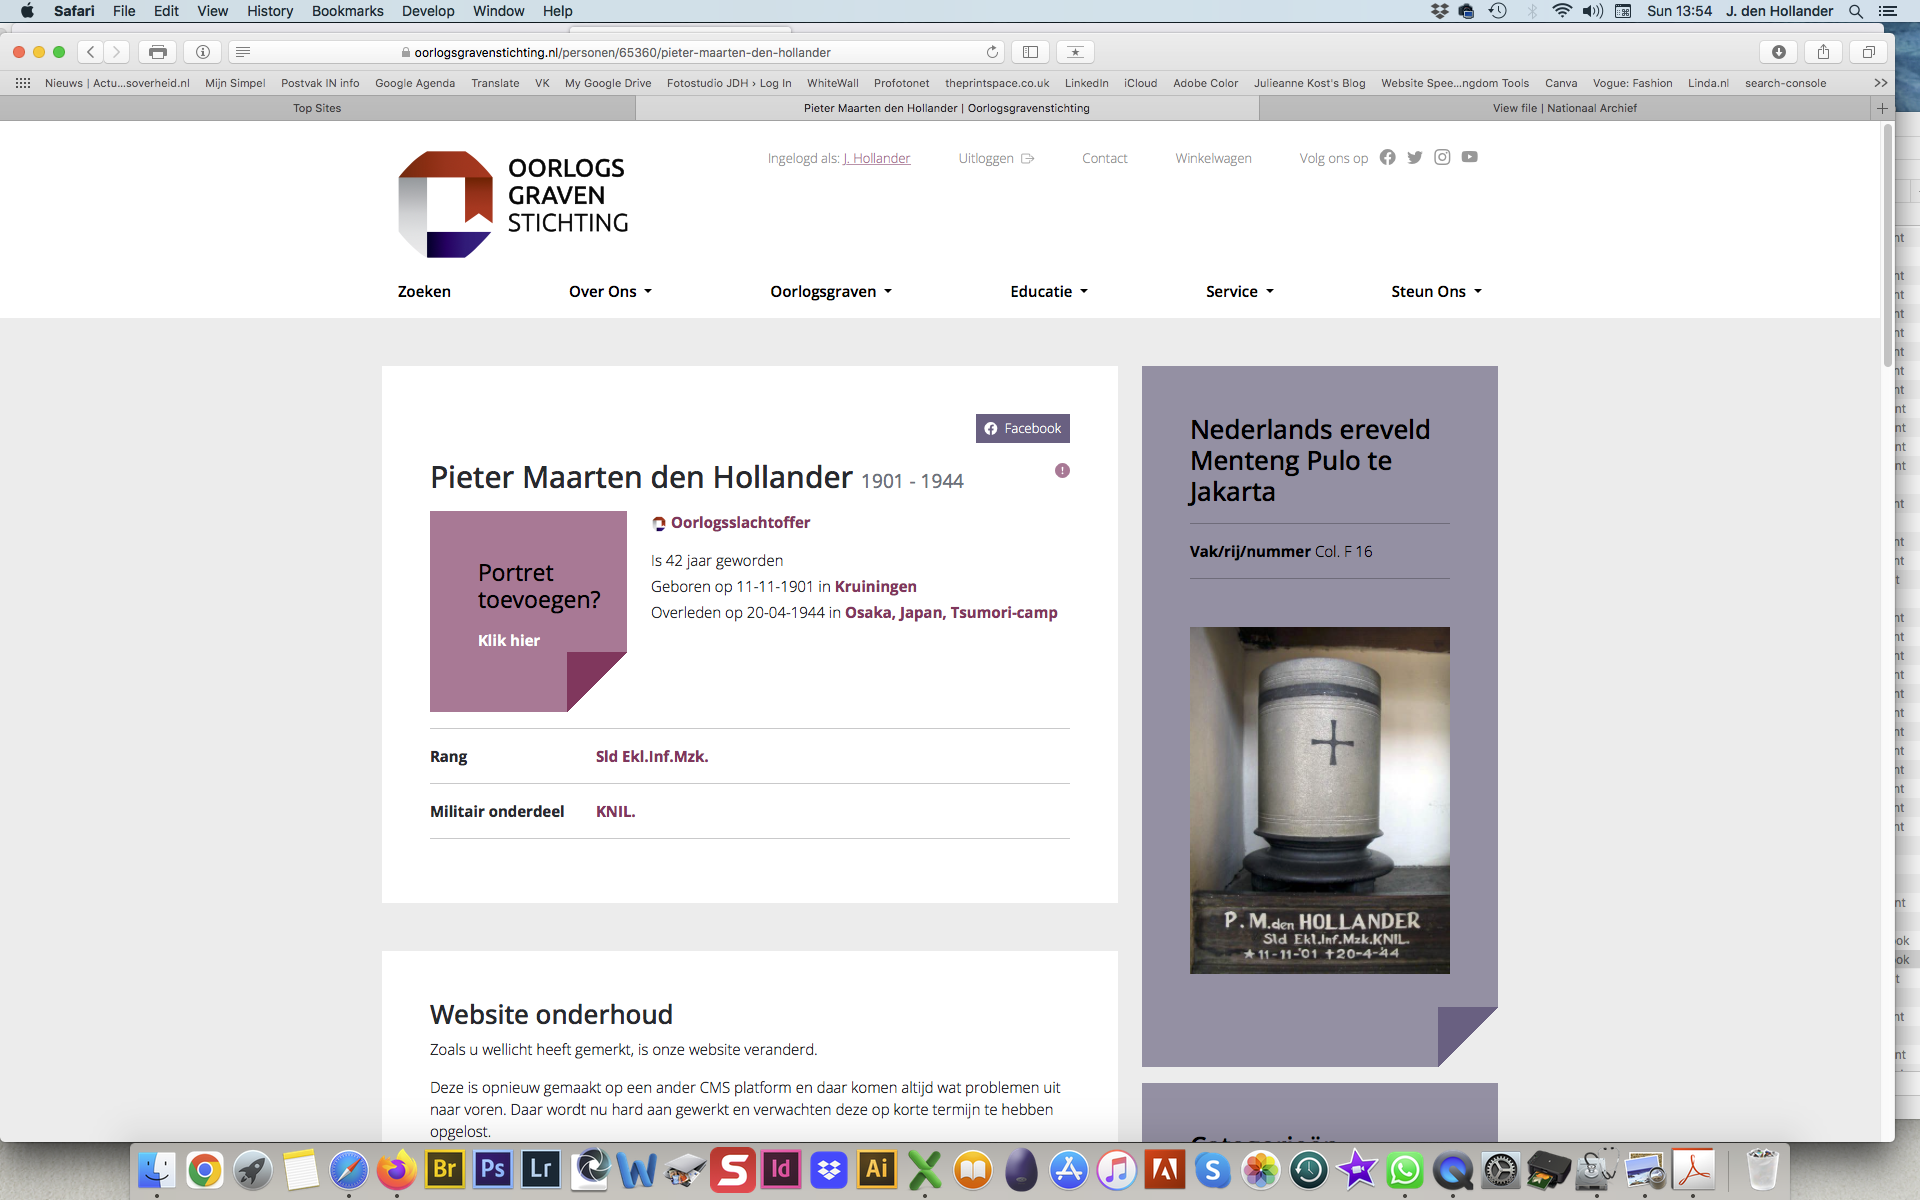Open the Bookmarks menu in the menu bar

click(347, 11)
